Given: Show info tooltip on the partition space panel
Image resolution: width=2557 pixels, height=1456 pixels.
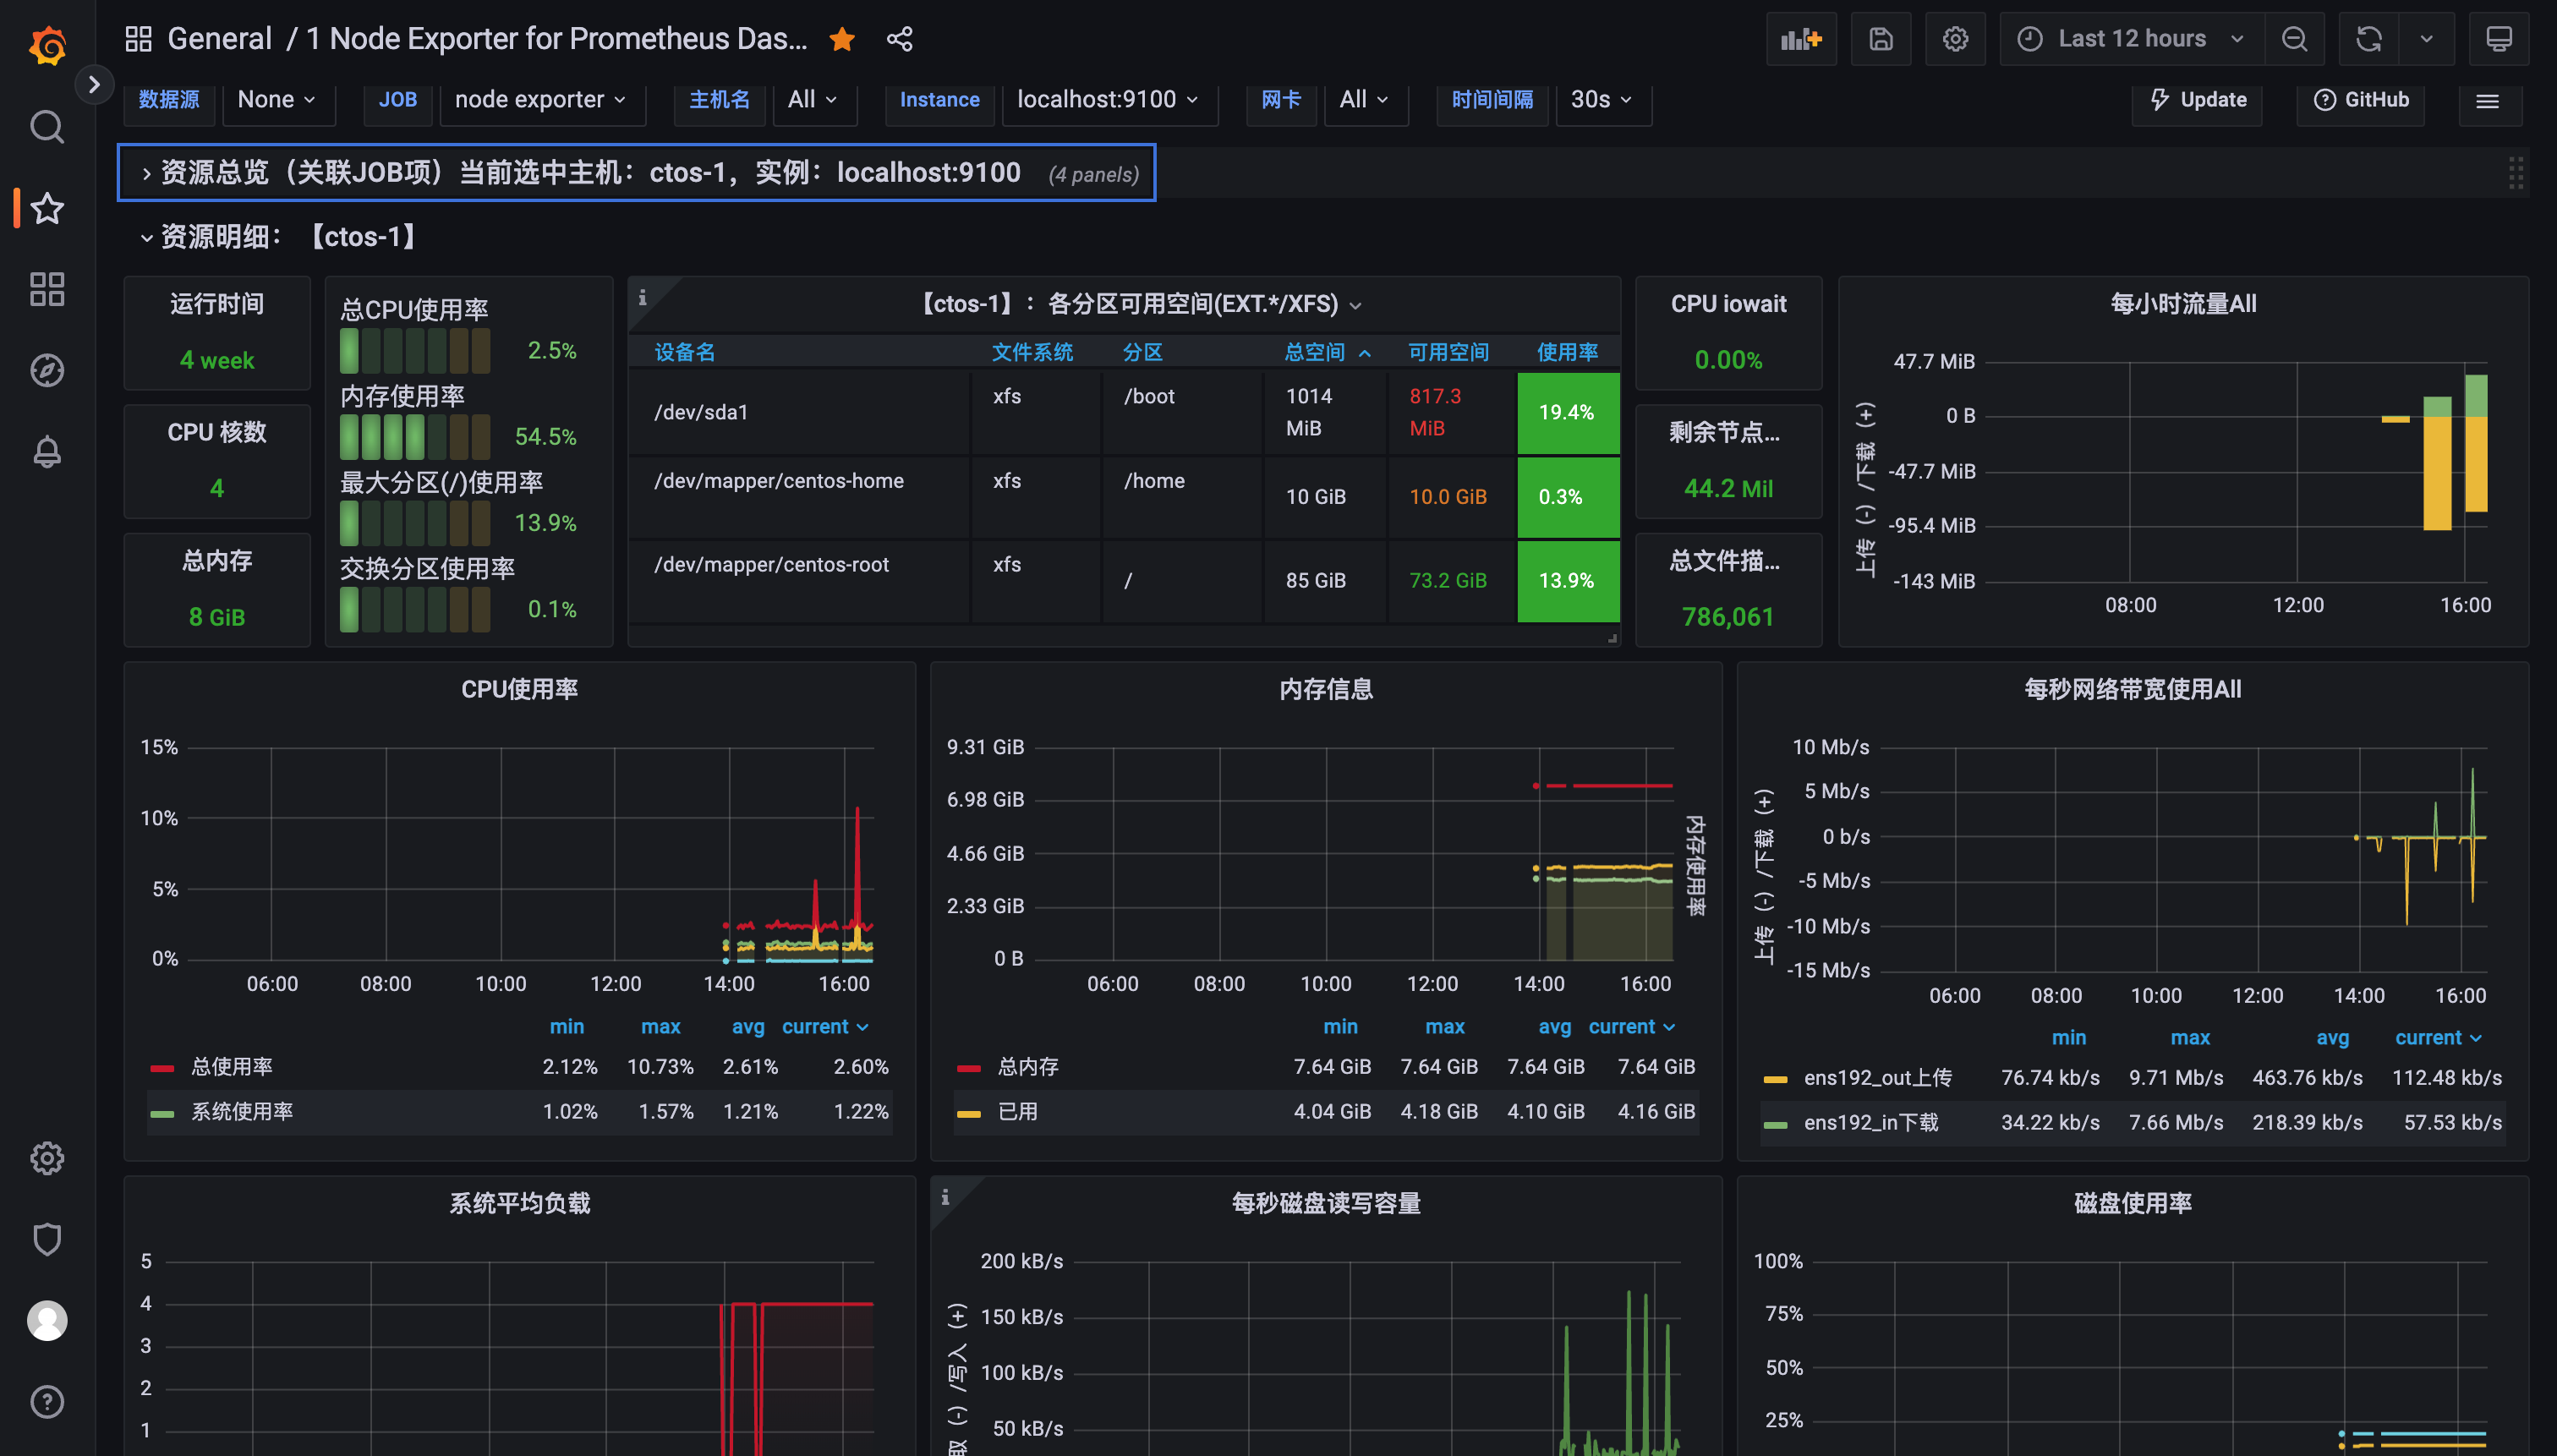Looking at the screenshot, I should pyautogui.click(x=643, y=297).
